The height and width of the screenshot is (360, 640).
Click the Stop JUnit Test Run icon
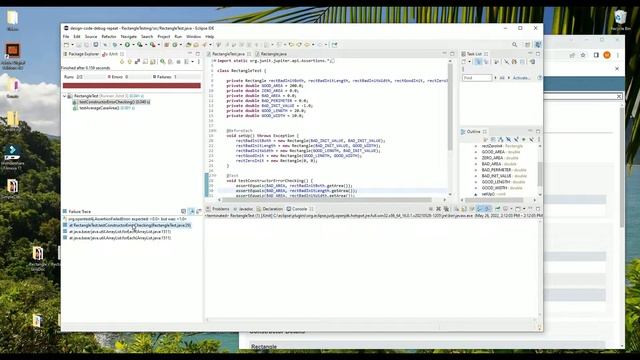[x=178, y=62]
